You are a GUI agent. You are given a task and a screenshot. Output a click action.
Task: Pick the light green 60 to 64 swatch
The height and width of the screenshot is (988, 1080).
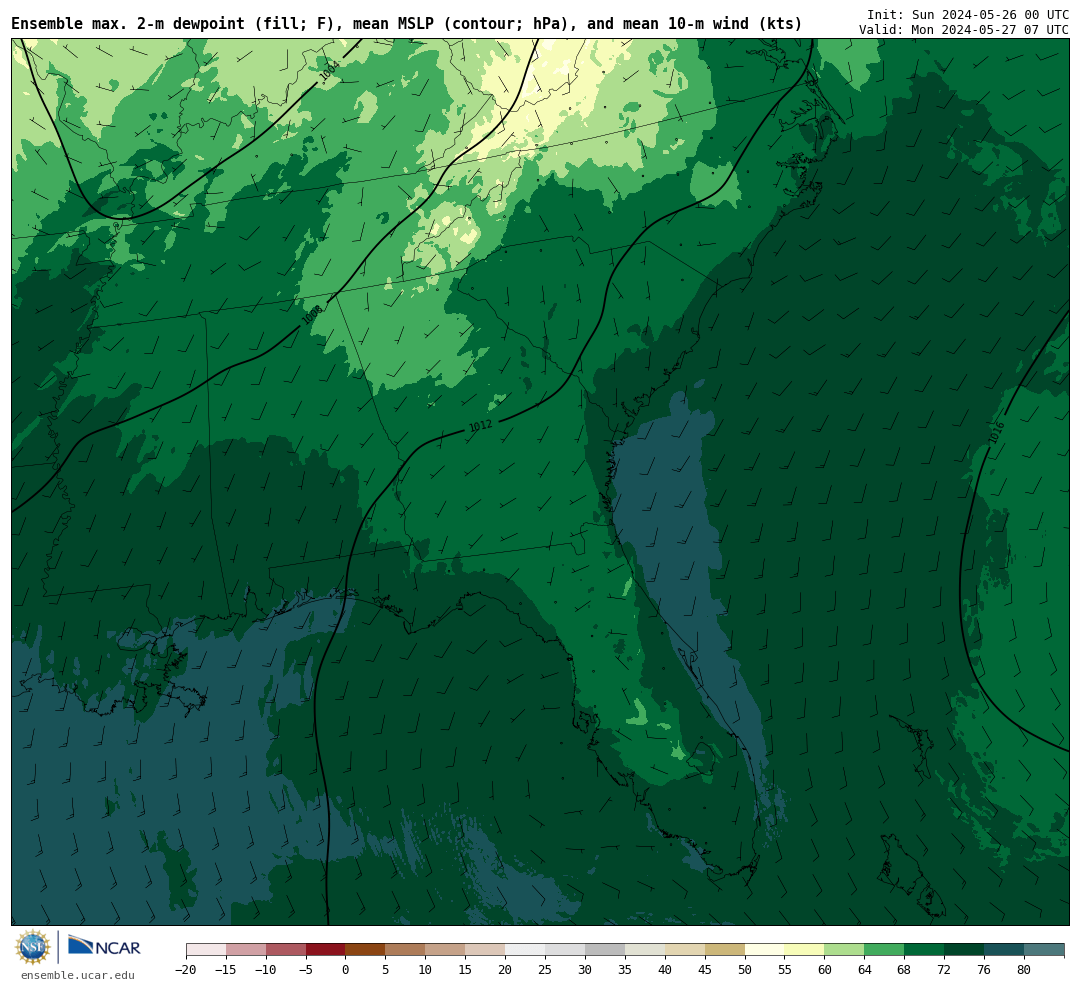click(x=844, y=950)
